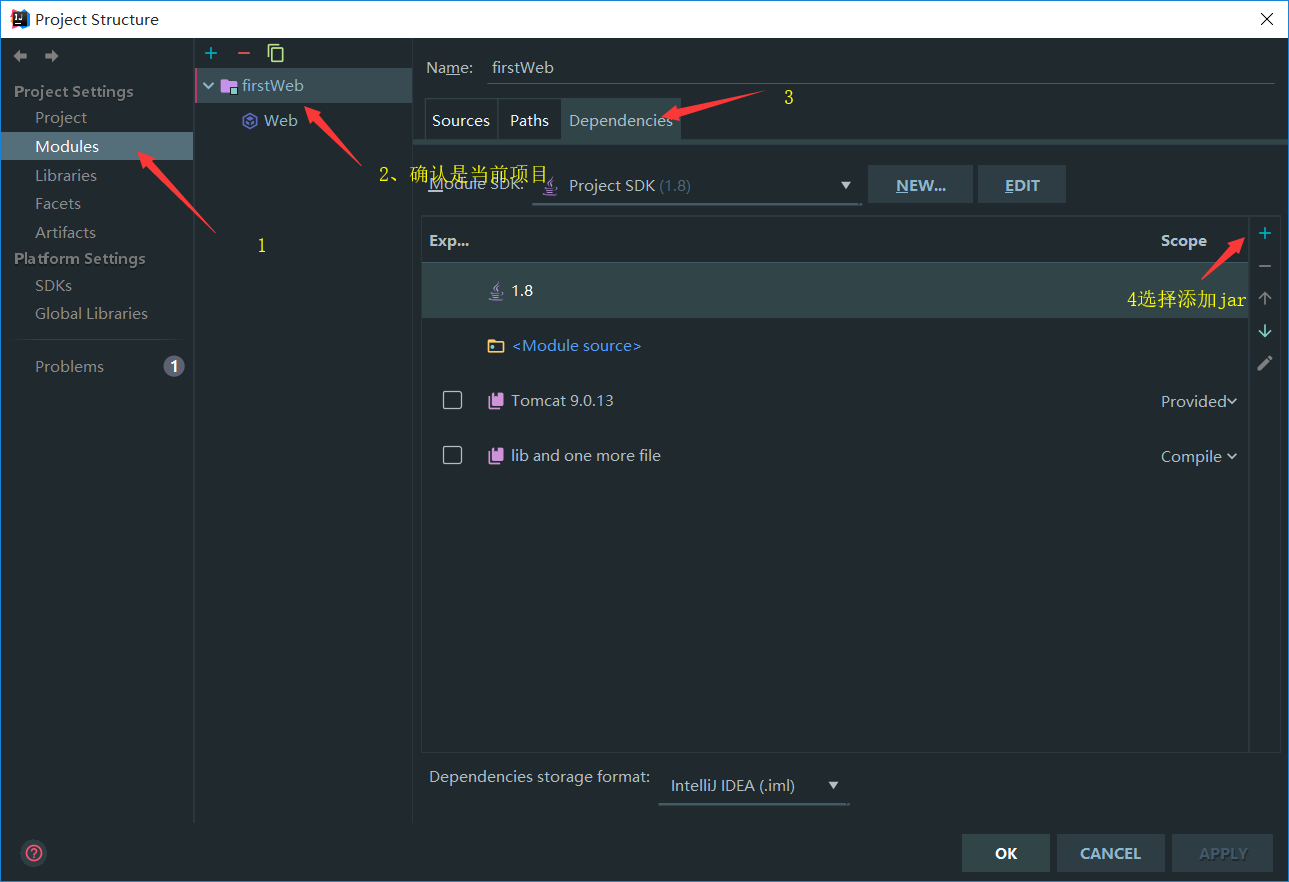Click the OK button
Image resolution: width=1289 pixels, height=882 pixels.
tap(1006, 853)
